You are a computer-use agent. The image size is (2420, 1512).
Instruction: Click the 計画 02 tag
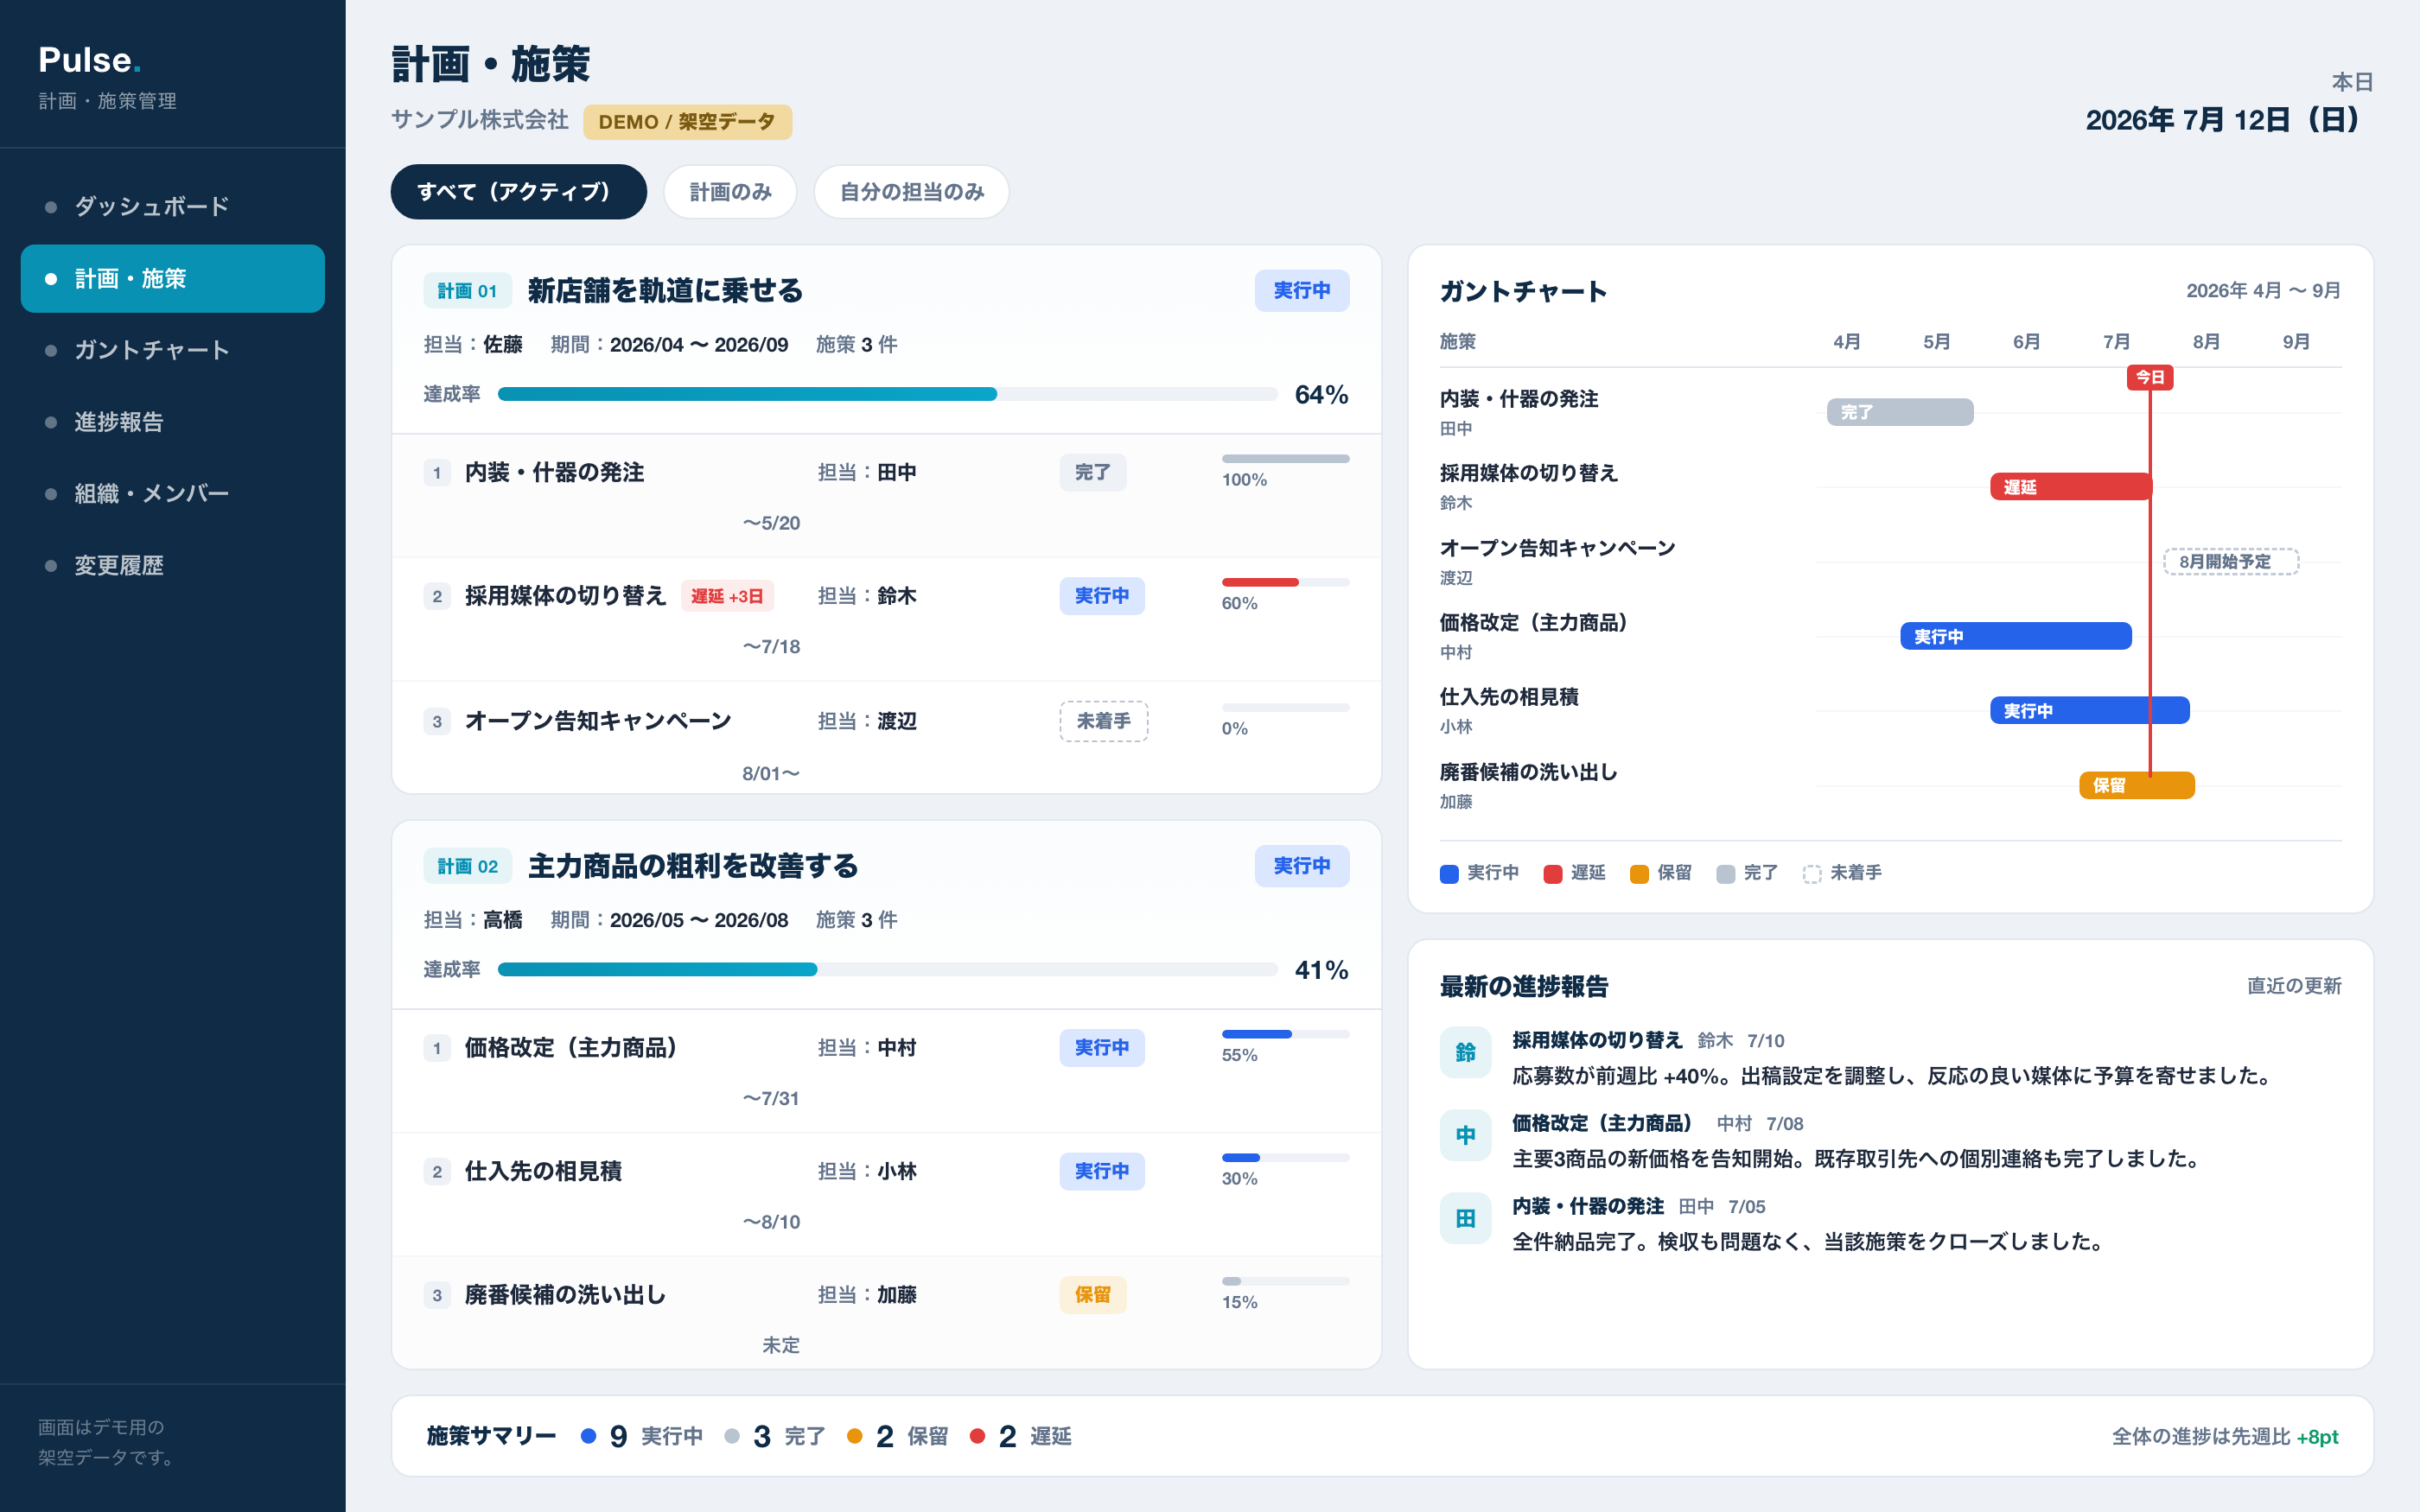(467, 866)
